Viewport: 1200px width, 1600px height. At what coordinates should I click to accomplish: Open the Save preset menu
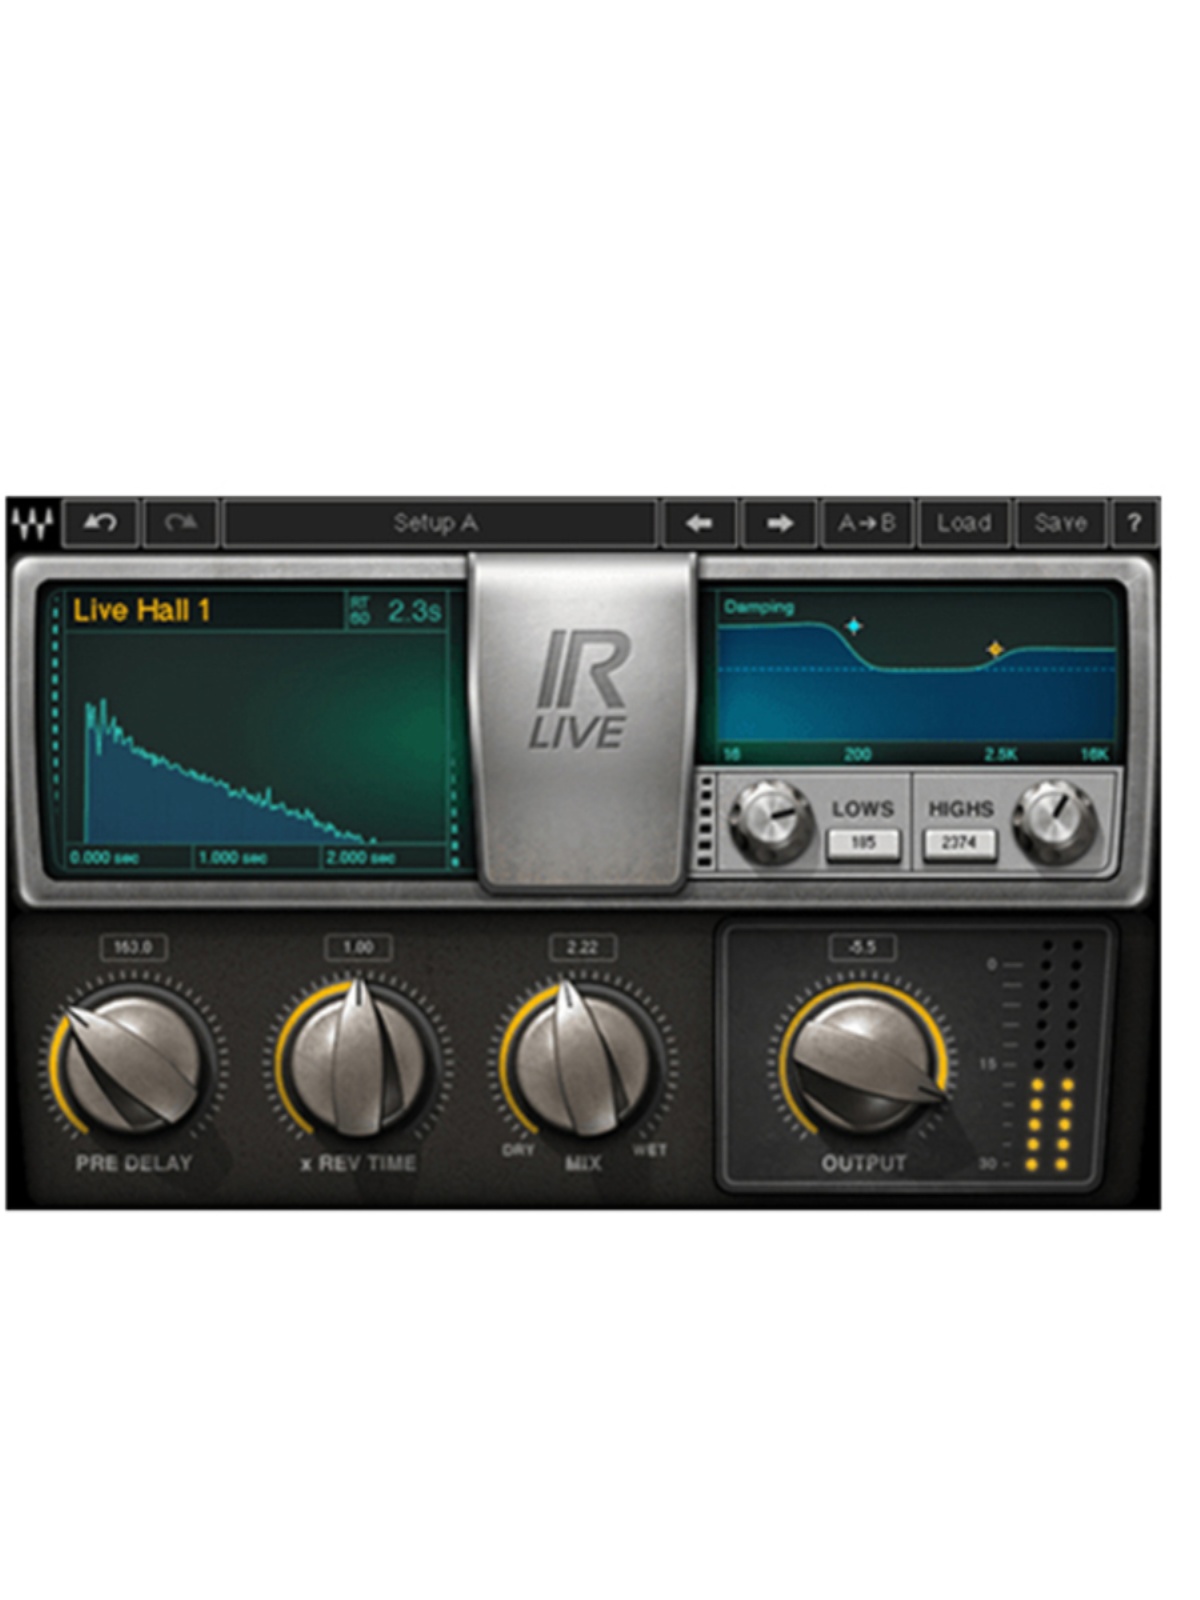coord(1061,523)
